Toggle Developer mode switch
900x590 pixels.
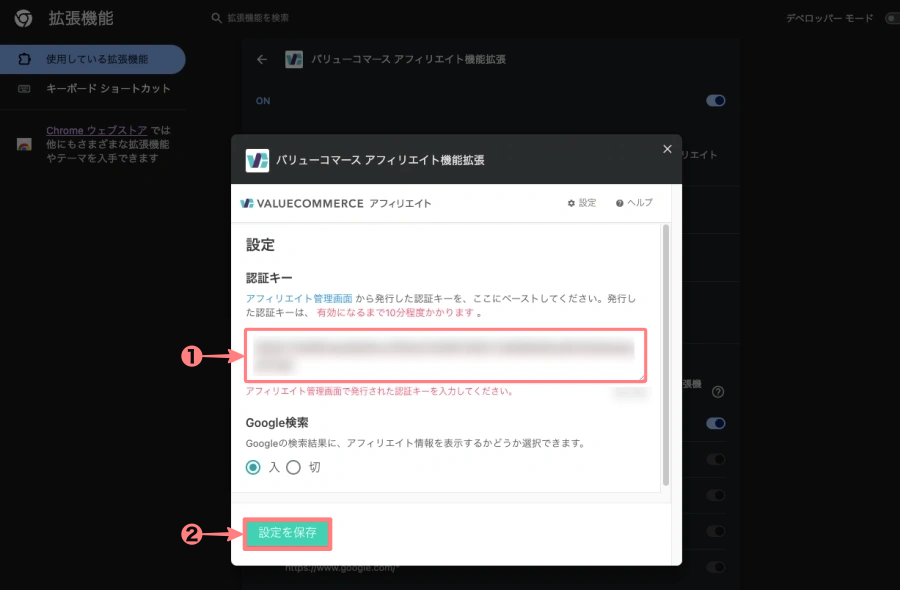(x=892, y=18)
